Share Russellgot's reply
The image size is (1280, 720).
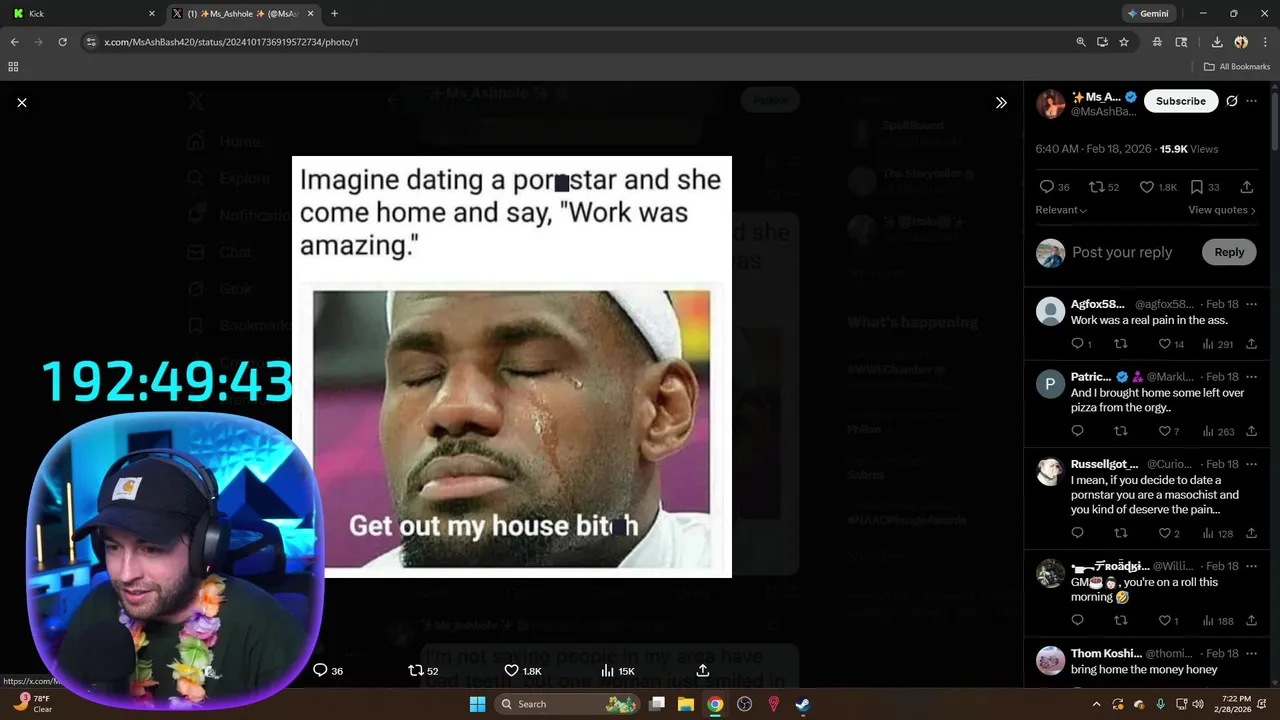tap(1251, 533)
